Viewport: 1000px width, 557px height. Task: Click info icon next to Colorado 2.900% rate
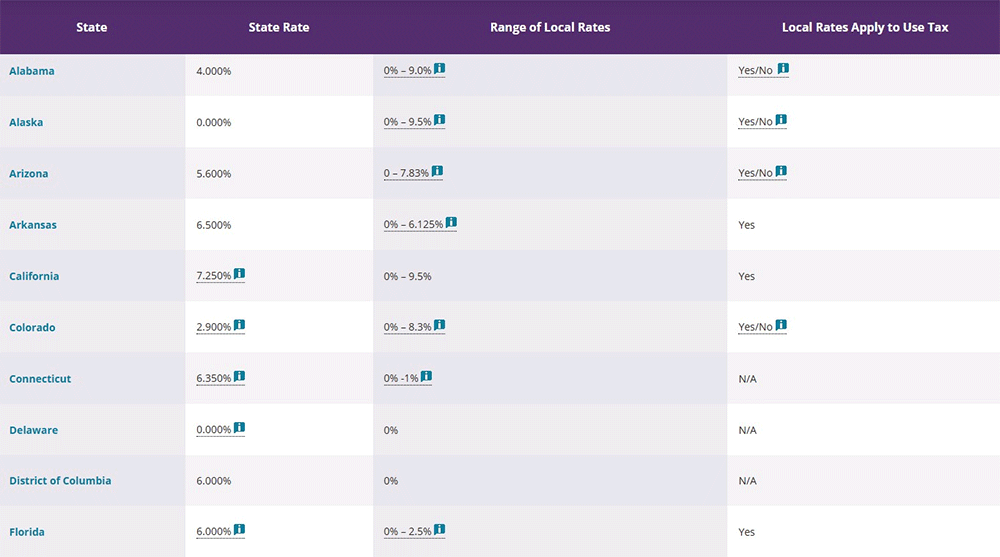point(239,326)
